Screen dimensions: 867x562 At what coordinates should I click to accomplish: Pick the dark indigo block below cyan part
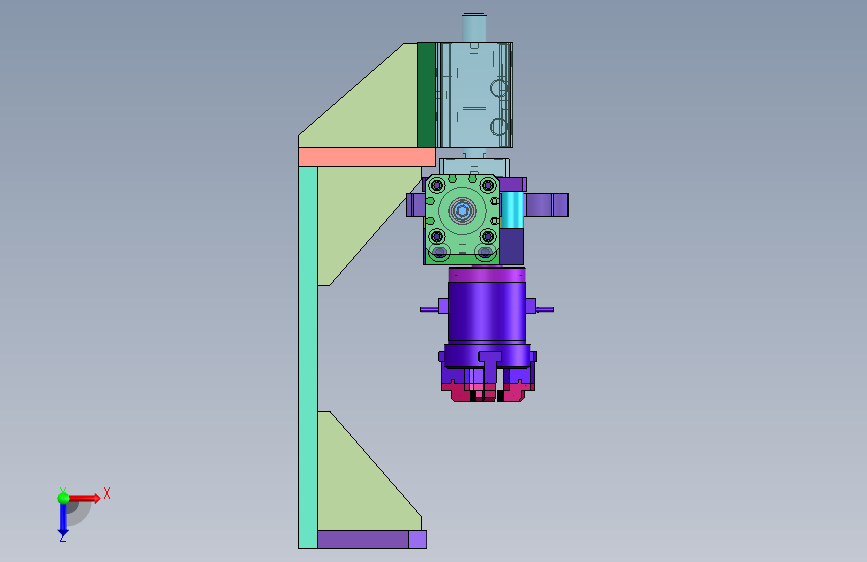pyautogui.click(x=511, y=246)
